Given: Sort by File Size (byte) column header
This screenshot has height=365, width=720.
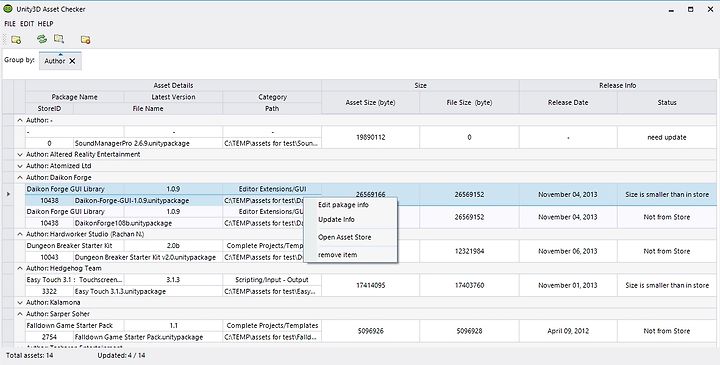Looking at the screenshot, I should pyautogui.click(x=469, y=102).
